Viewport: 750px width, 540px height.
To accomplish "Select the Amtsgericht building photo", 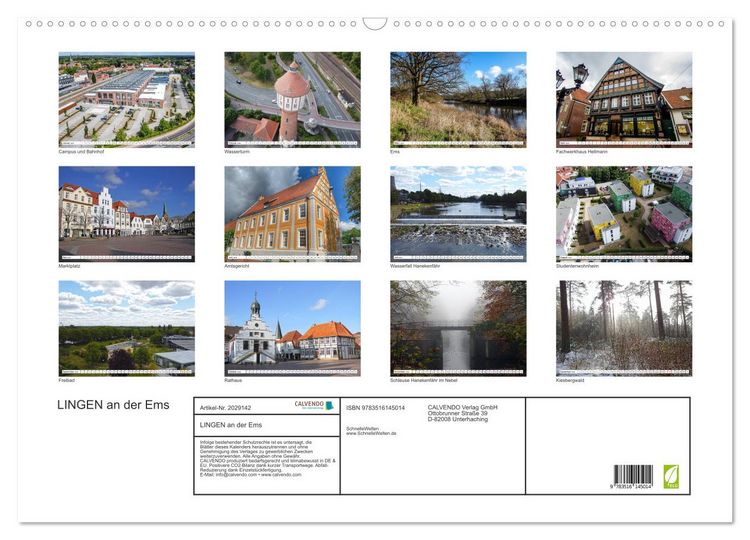I will (x=292, y=214).
